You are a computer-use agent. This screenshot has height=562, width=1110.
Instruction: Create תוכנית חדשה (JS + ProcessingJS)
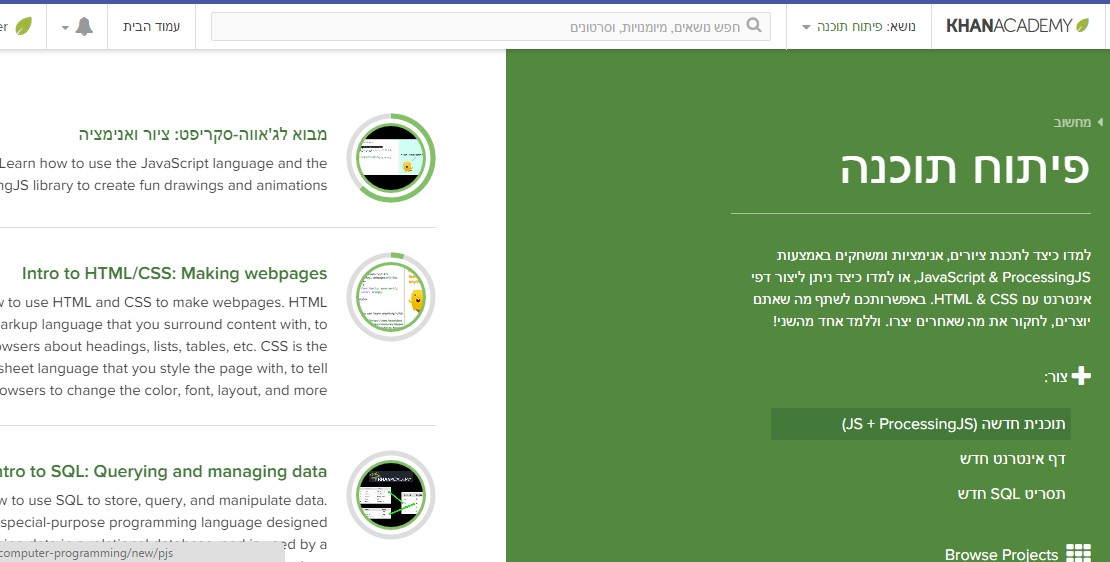920,424
